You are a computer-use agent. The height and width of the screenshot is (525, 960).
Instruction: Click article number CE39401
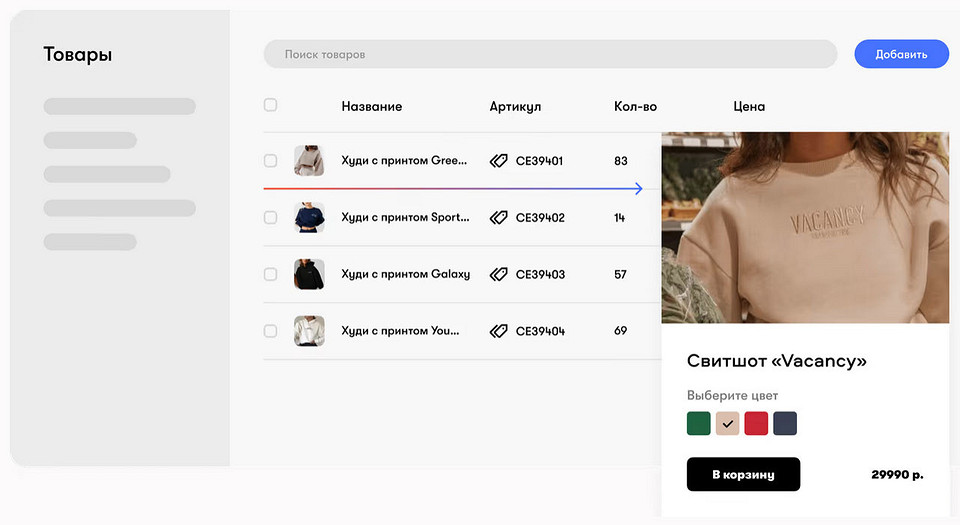click(x=539, y=161)
